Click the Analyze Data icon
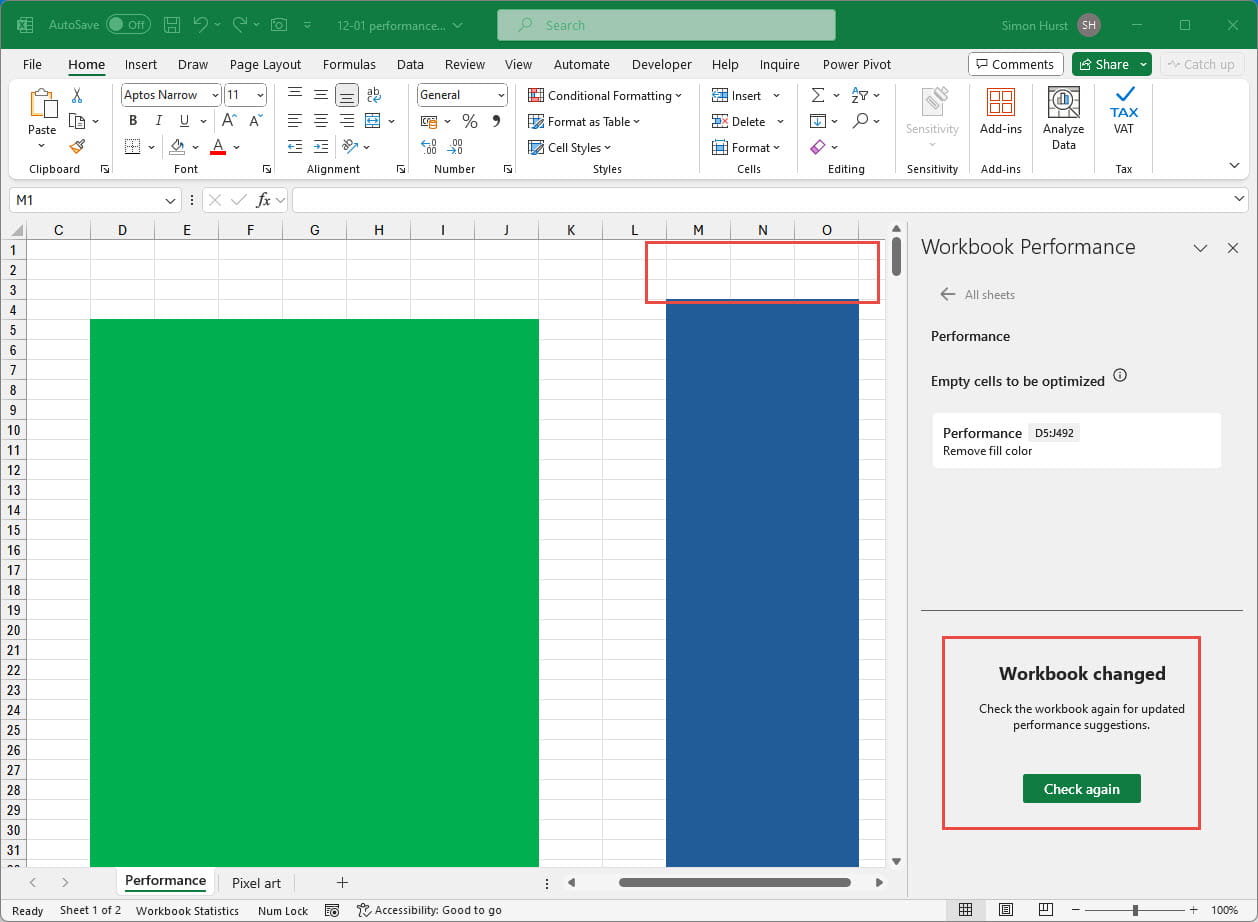The width and height of the screenshot is (1258, 922). (1062, 112)
